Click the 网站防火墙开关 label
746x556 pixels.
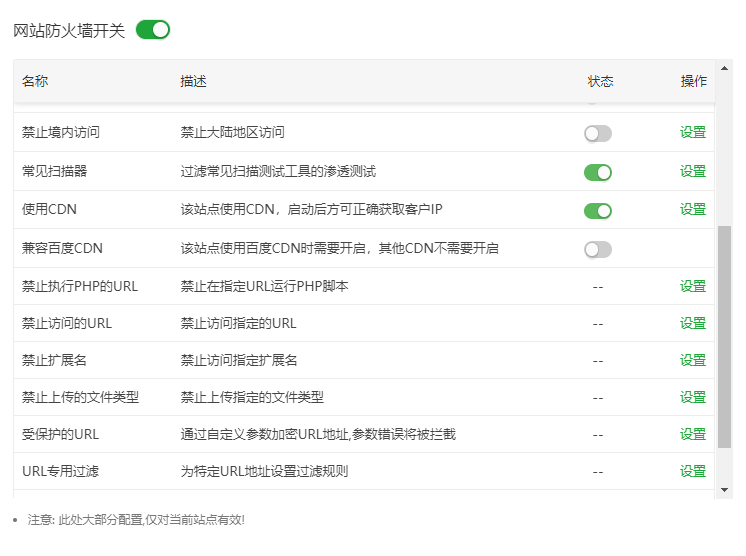(69, 30)
